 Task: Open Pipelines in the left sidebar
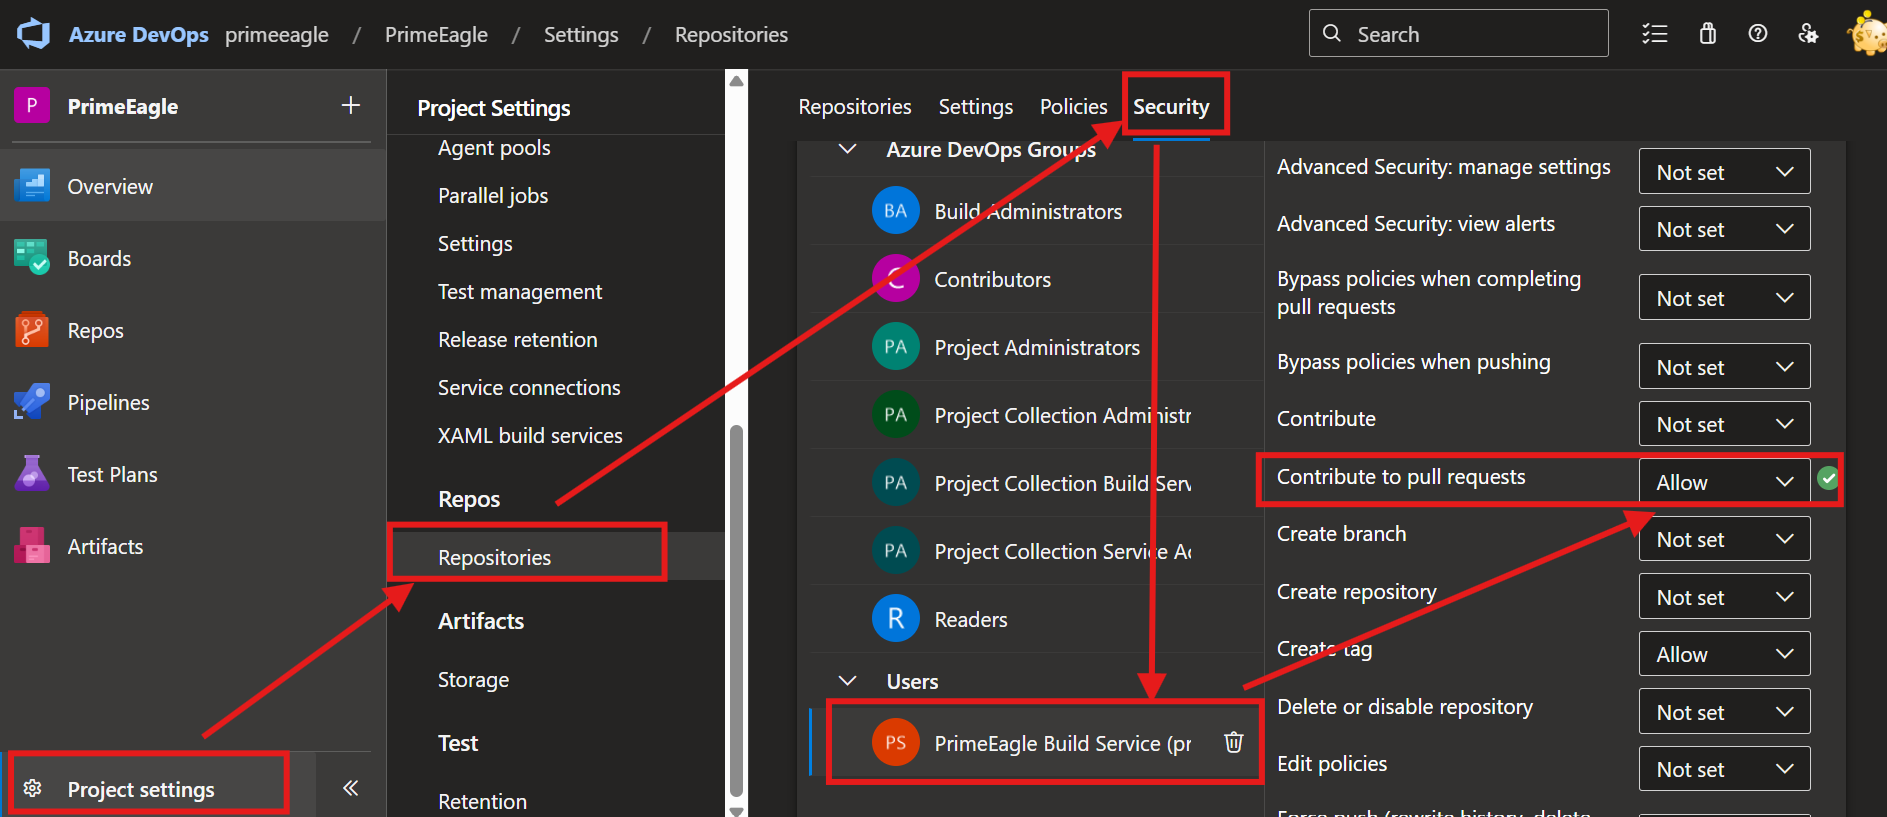tap(193, 402)
